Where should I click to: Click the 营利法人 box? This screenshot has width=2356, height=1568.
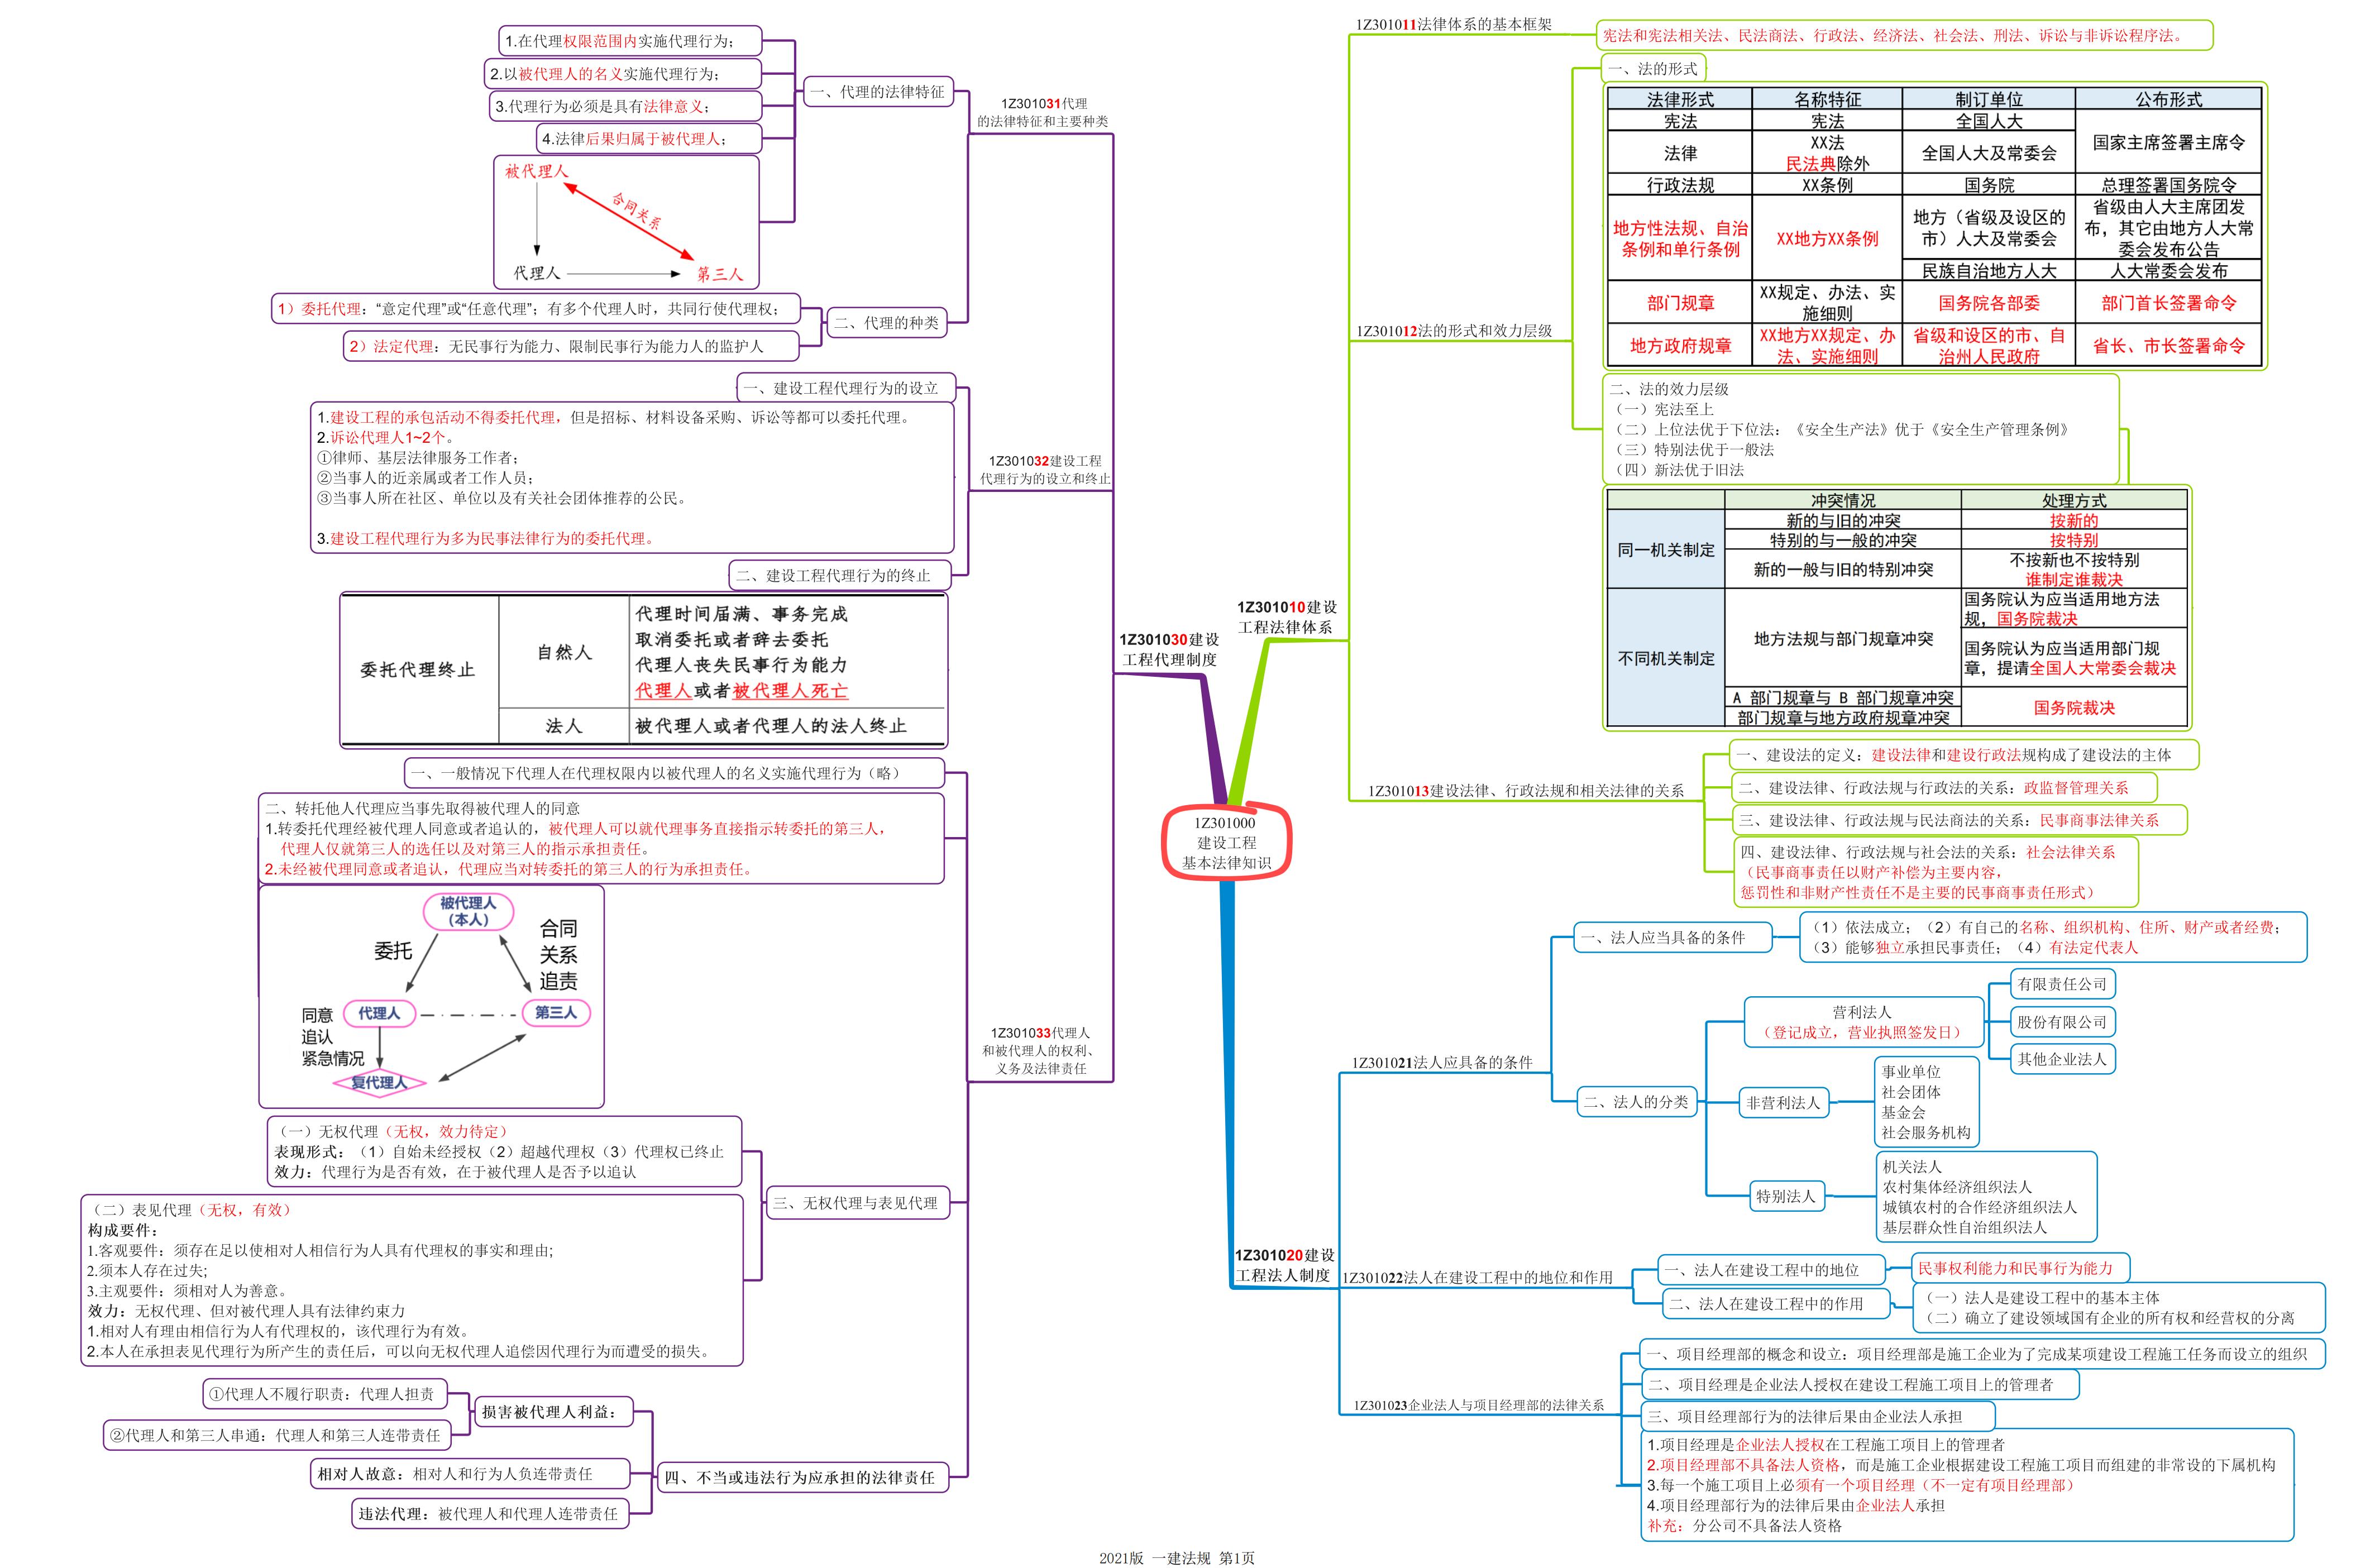(1863, 1022)
